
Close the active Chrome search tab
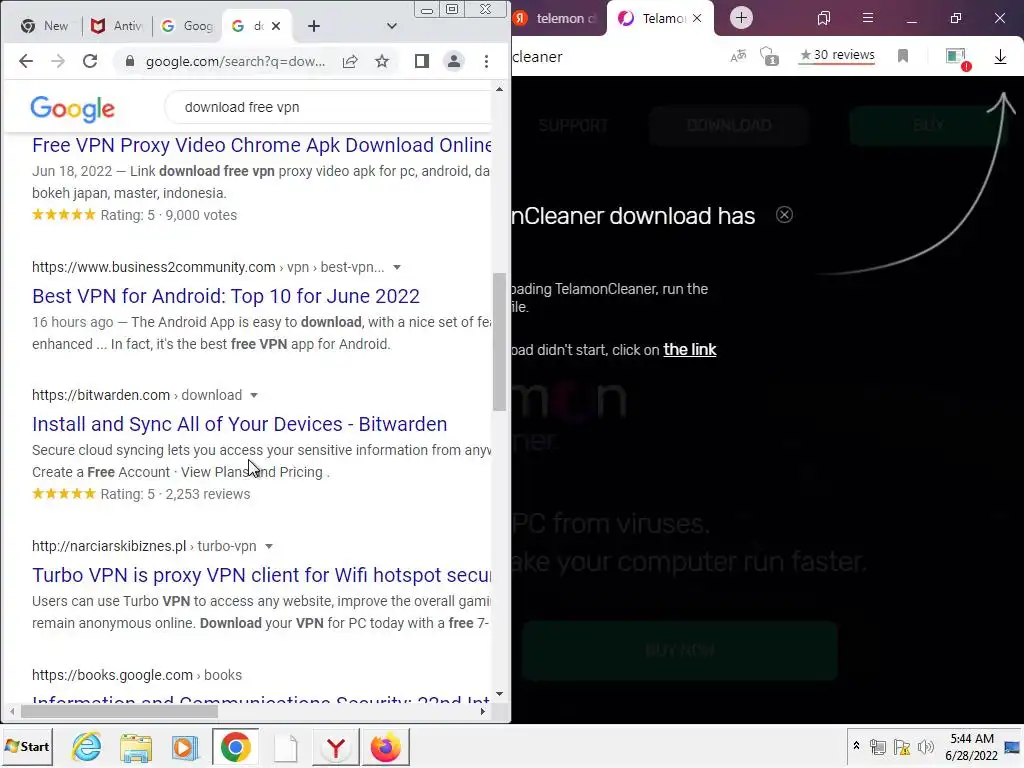[276, 26]
